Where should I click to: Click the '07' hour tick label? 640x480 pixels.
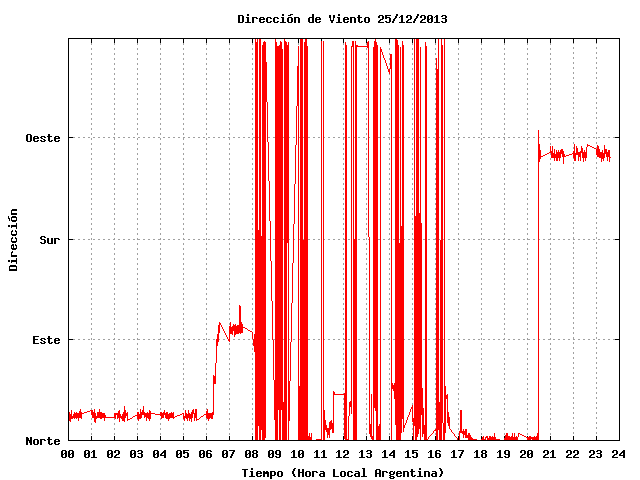click(229, 454)
